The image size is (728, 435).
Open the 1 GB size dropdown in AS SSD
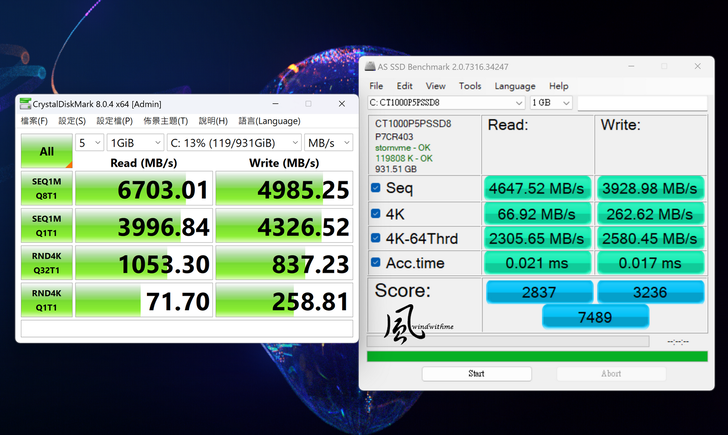[x=551, y=102]
